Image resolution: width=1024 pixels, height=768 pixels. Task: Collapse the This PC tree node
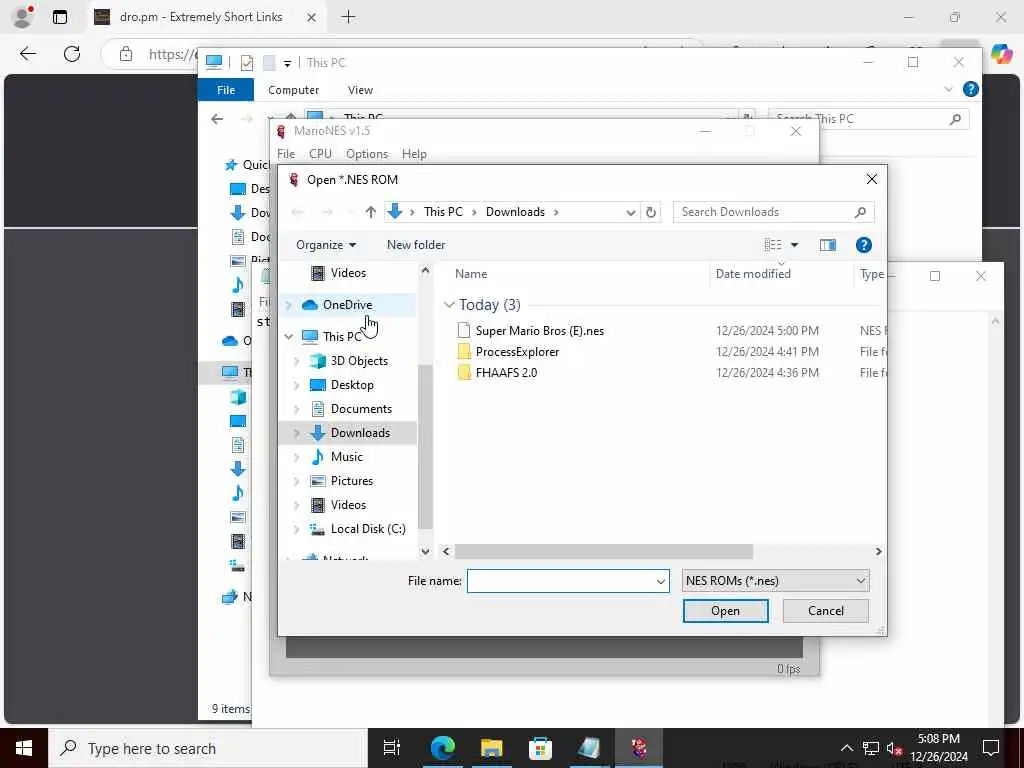click(x=289, y=336)
